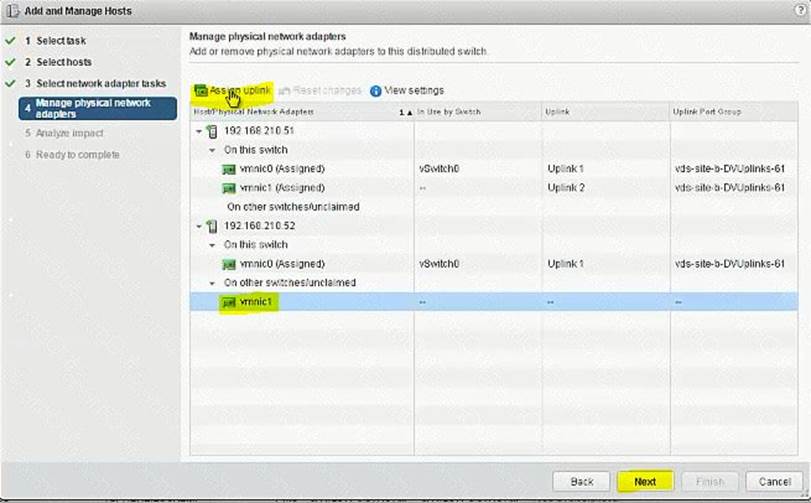Go to step 1 Select task
Viewport: 811px width, 503px height.
(60, 41)
